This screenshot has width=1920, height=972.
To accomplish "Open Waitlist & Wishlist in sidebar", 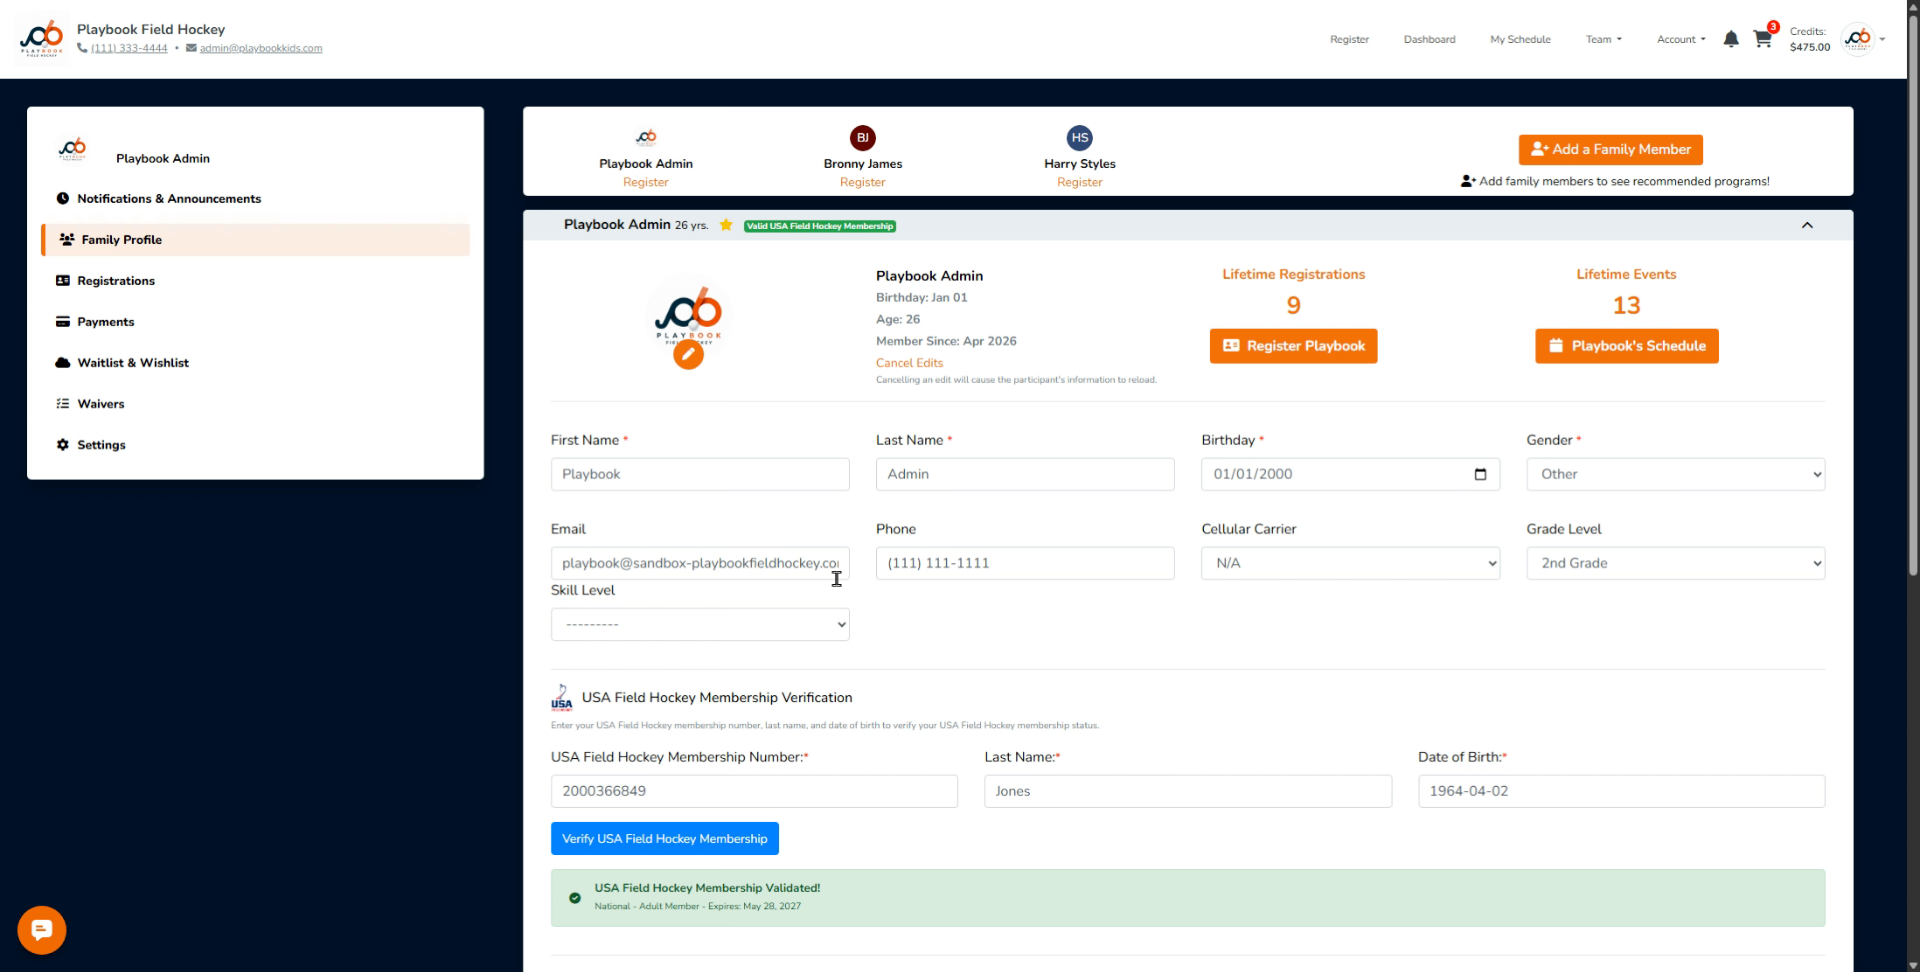I will click(x=256, y=363).
